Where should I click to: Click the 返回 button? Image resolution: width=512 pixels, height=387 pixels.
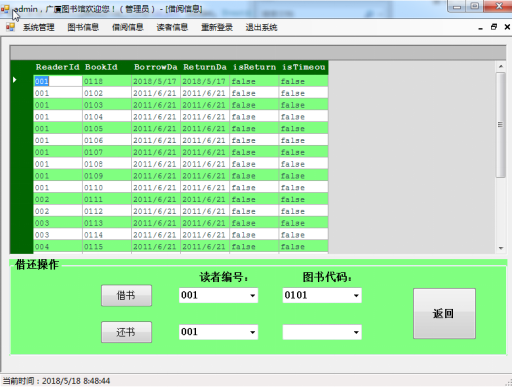point(444,313)
